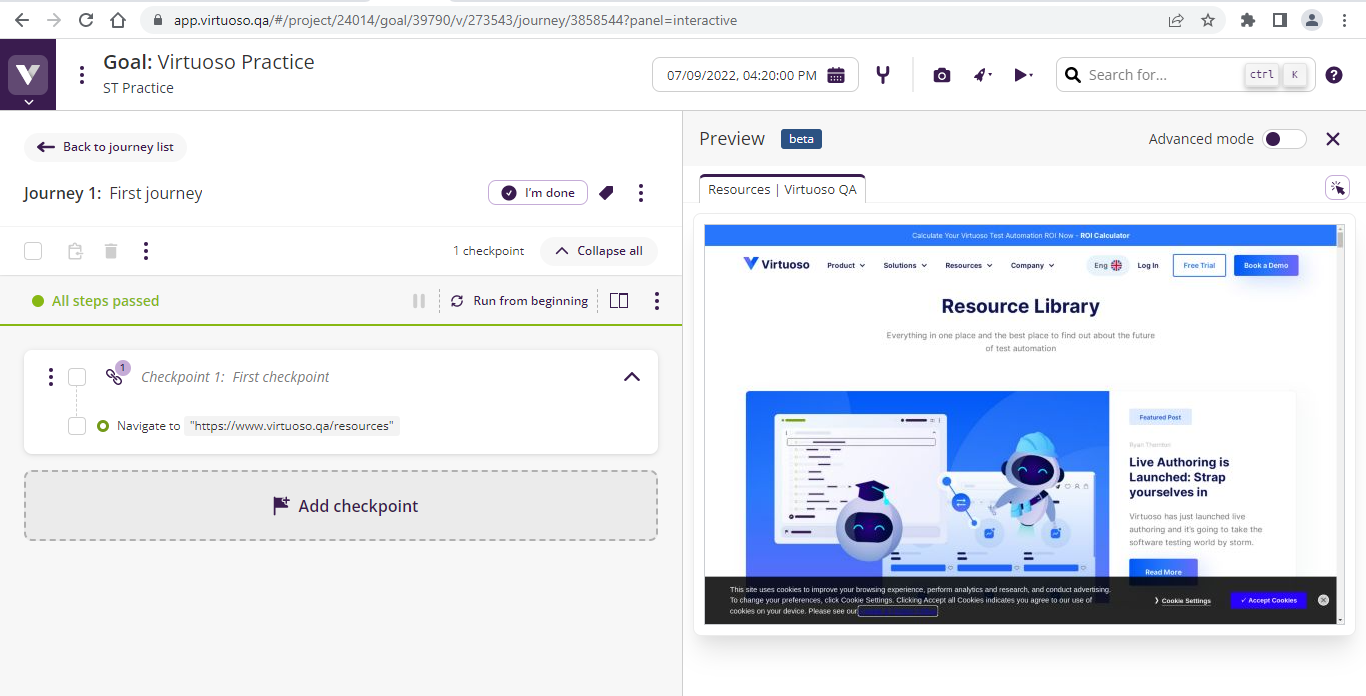
Task: Click the camera snapshot icon
Action: coord(941,75)
